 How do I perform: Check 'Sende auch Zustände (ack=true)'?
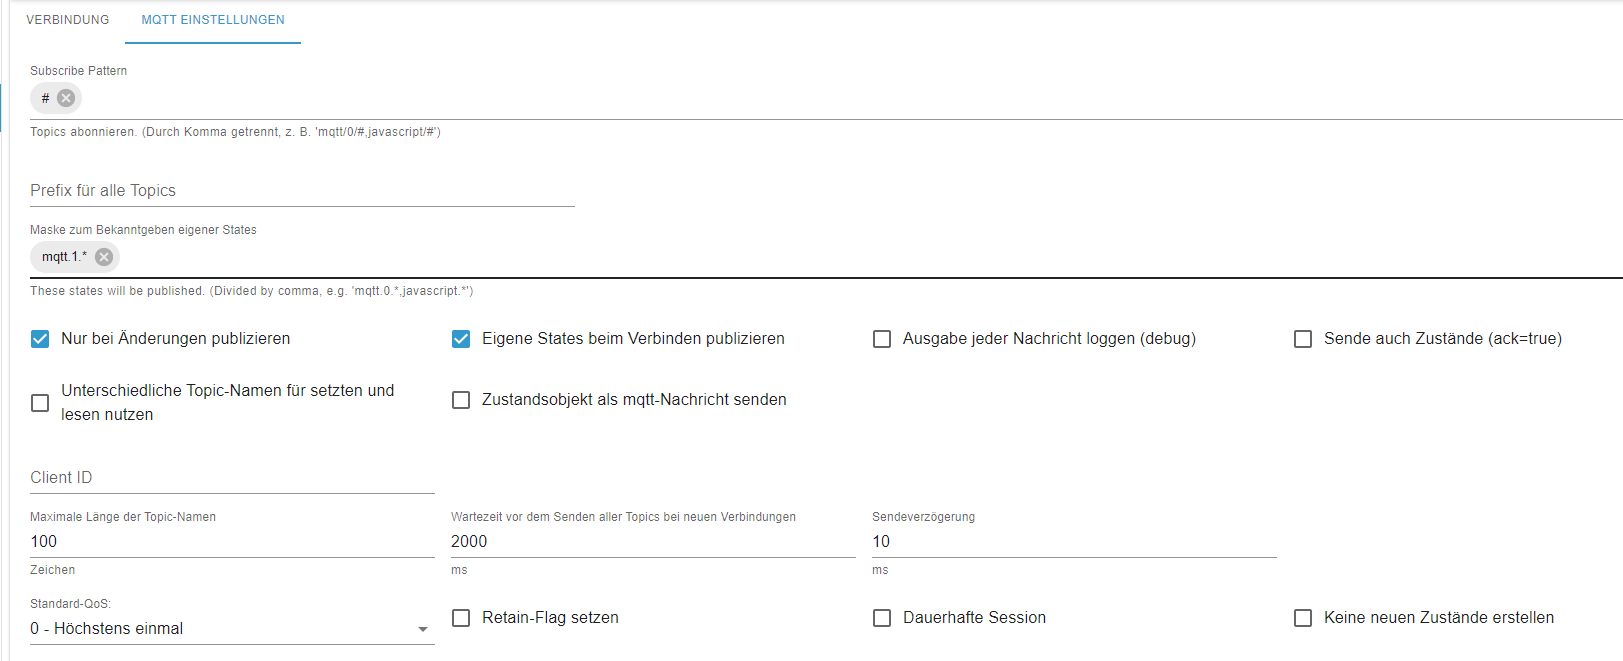tap(1303, 339)
